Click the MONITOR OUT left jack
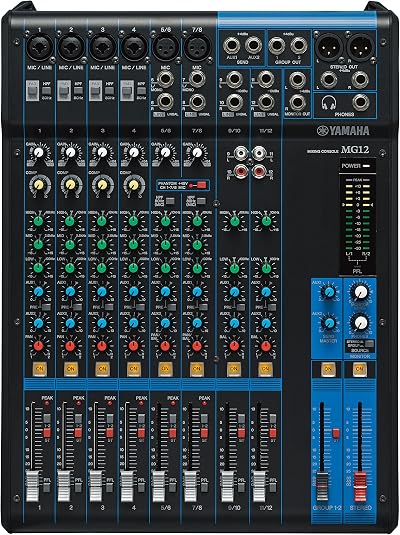 pos(298,79)
